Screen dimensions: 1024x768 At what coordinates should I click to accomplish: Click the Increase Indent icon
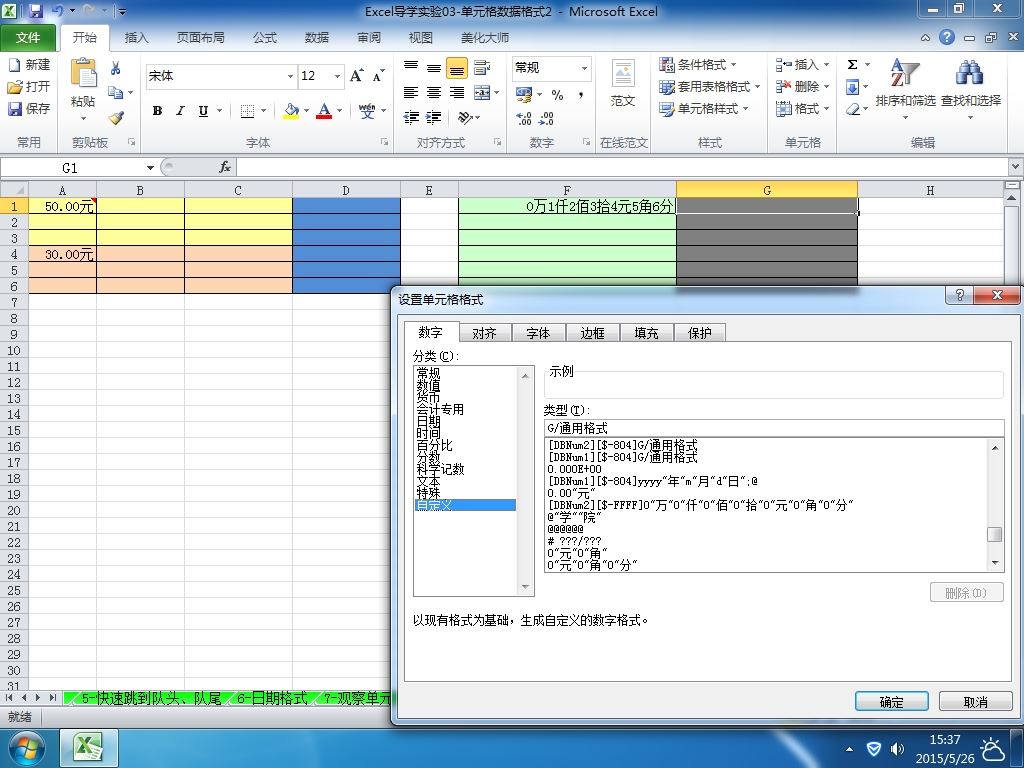434,118
